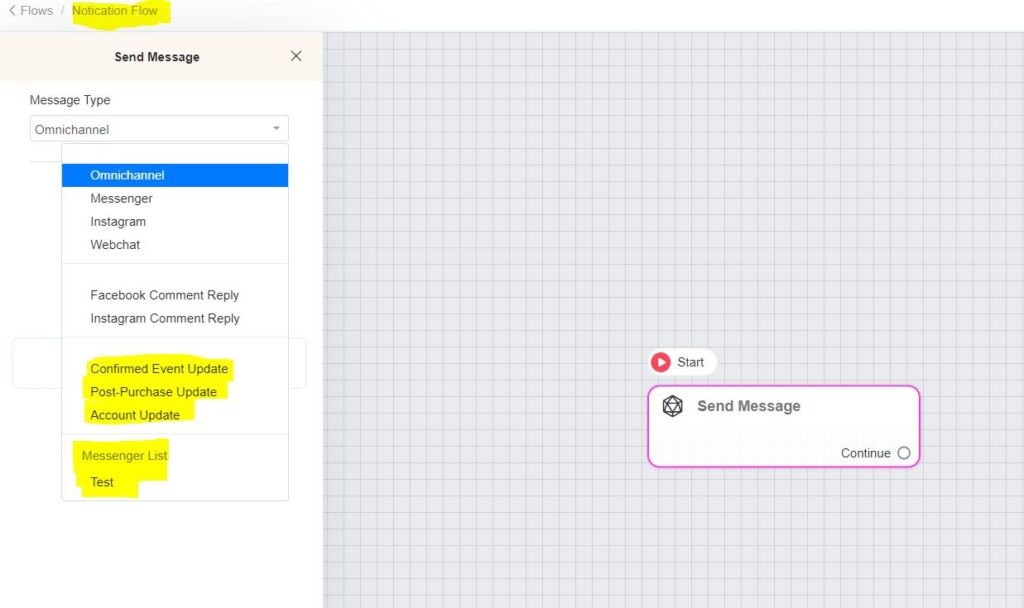Click the Messenger List group label

pos(125,456)
